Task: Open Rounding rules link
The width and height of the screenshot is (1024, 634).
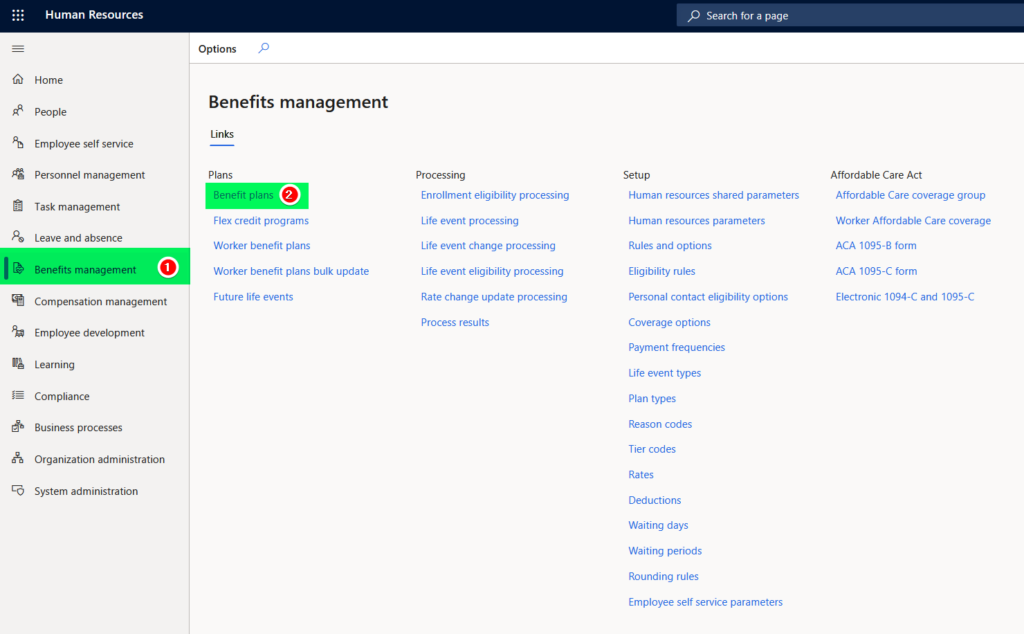Action: [x=663, y=576]
